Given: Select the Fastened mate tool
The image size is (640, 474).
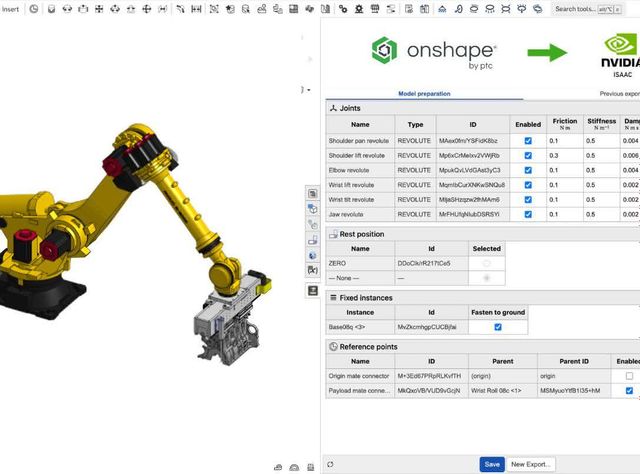Looking at the screenshot, I should [x=51, y=9].
